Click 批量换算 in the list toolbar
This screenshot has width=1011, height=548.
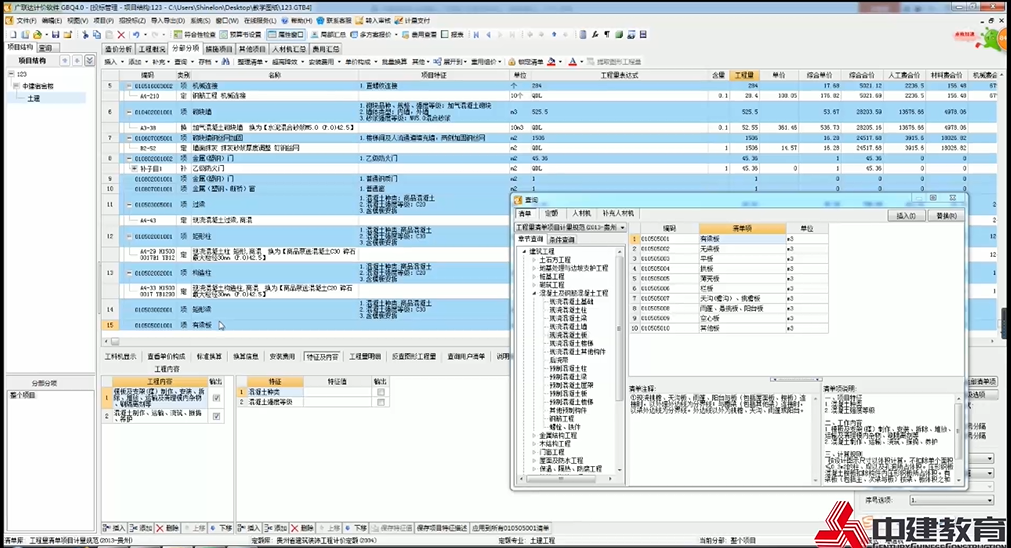coord(394,62)
